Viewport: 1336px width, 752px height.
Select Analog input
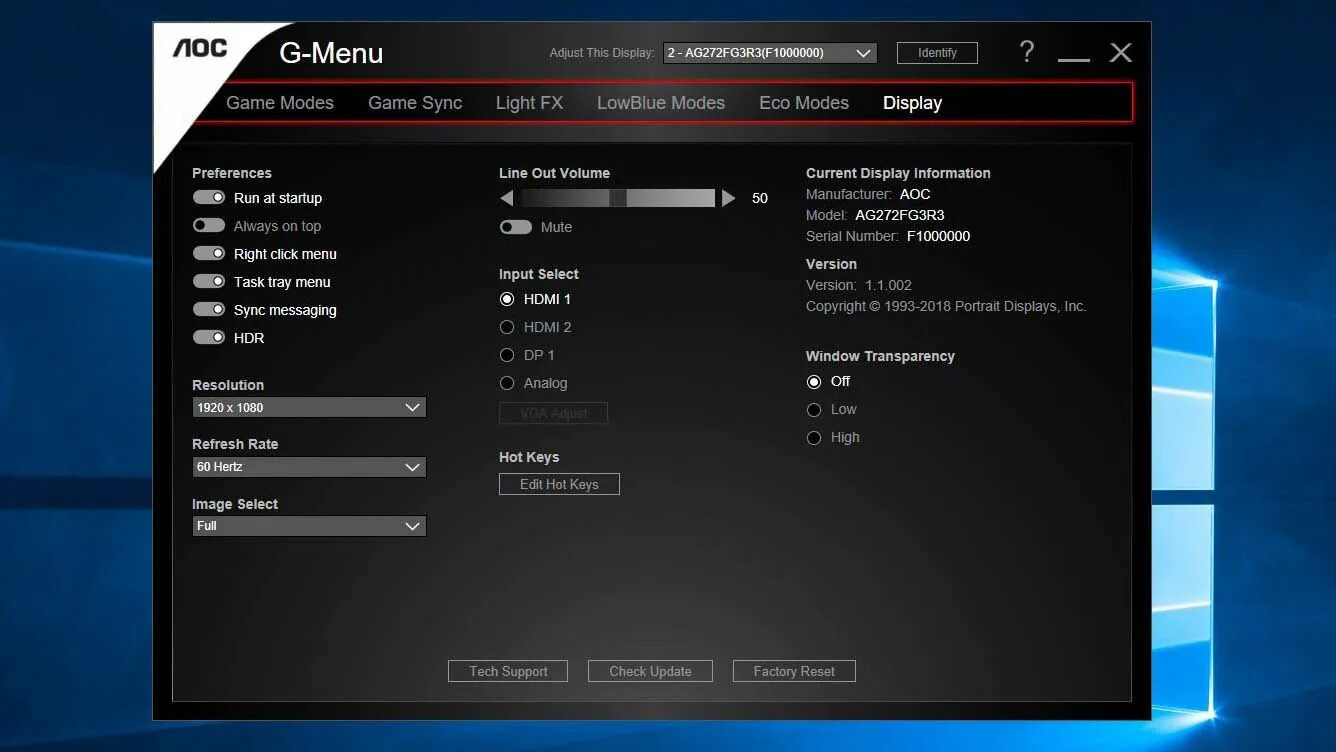tap(507, 383)
